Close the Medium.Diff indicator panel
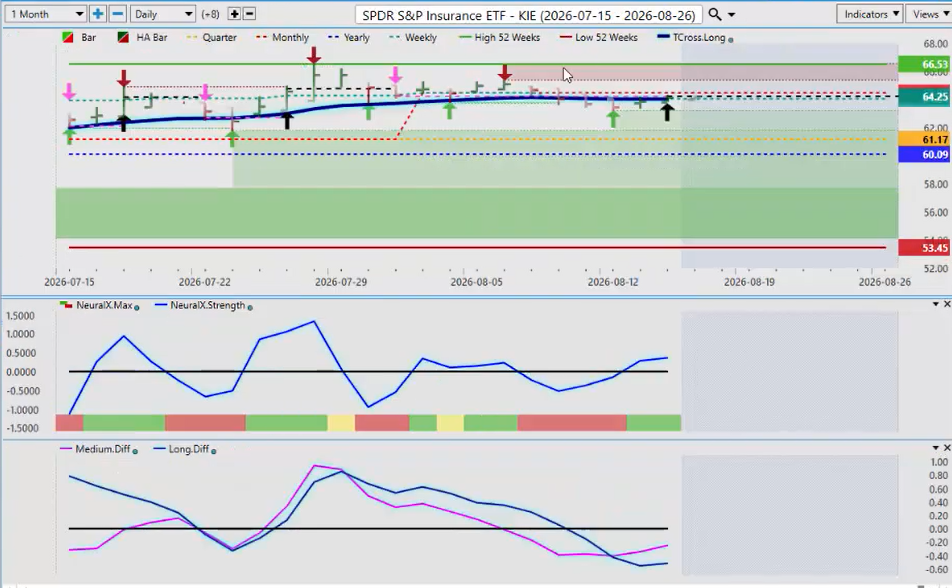The image size is (952, 588). [x=947, y=448]
